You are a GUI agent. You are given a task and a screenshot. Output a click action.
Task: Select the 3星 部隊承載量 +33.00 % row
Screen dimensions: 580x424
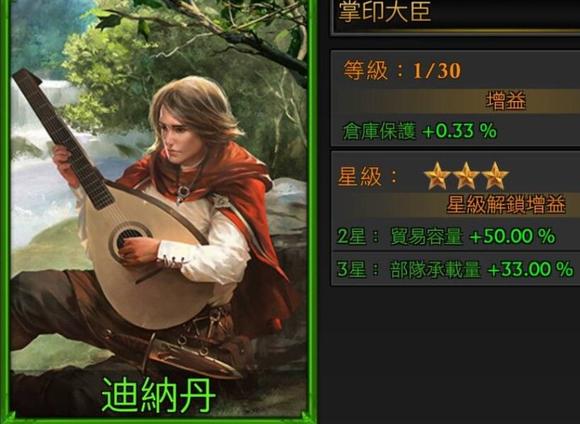tap(456, 269)
